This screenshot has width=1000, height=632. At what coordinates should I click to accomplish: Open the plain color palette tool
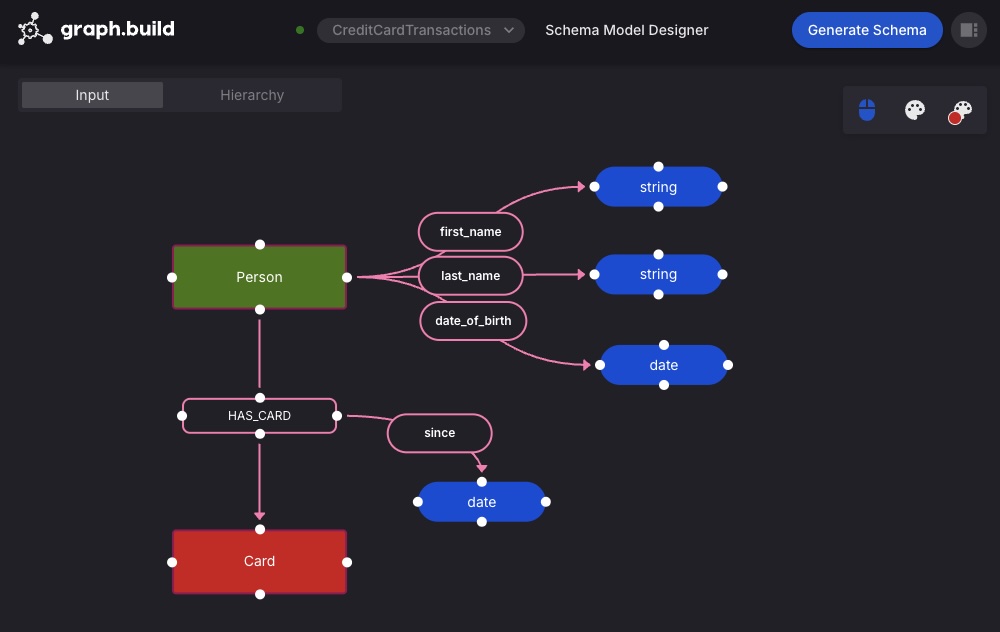(x=915, y=110)
